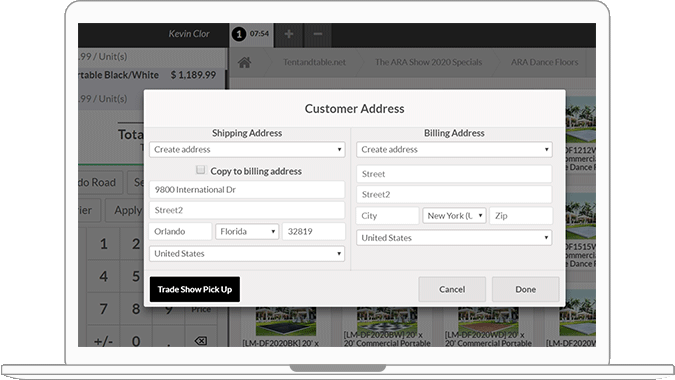Add a new order with plus icon
The image size is (675, 380).
click(x=289, y=34)
